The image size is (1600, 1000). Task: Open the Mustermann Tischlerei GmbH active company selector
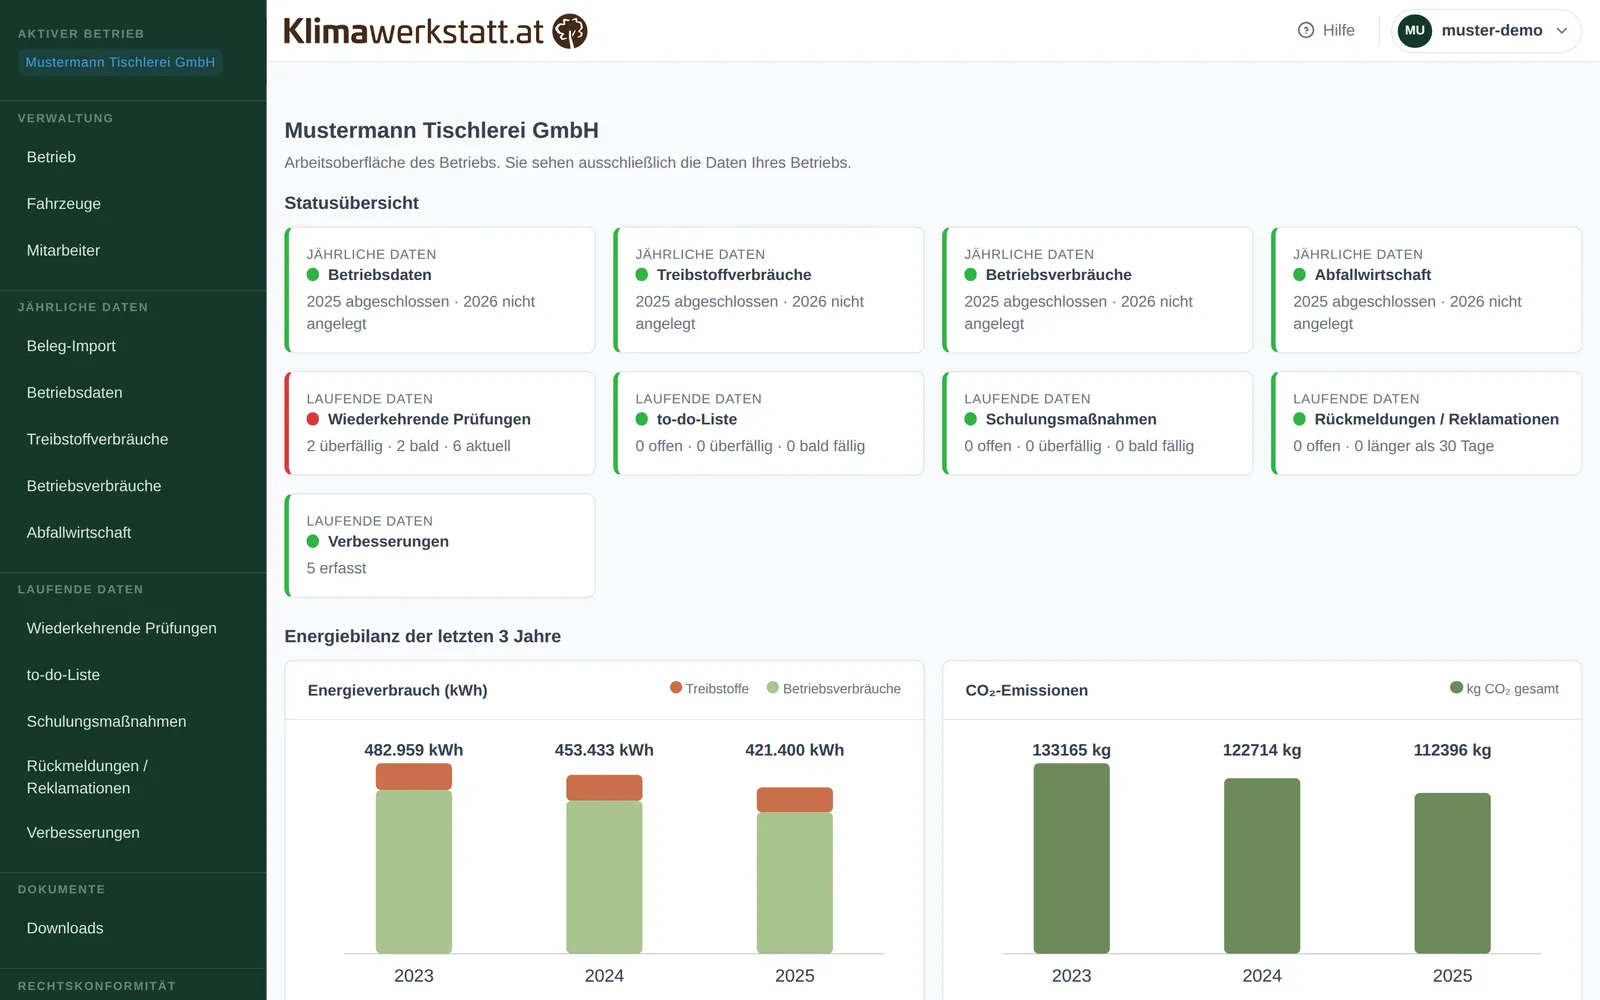point(120,62)
